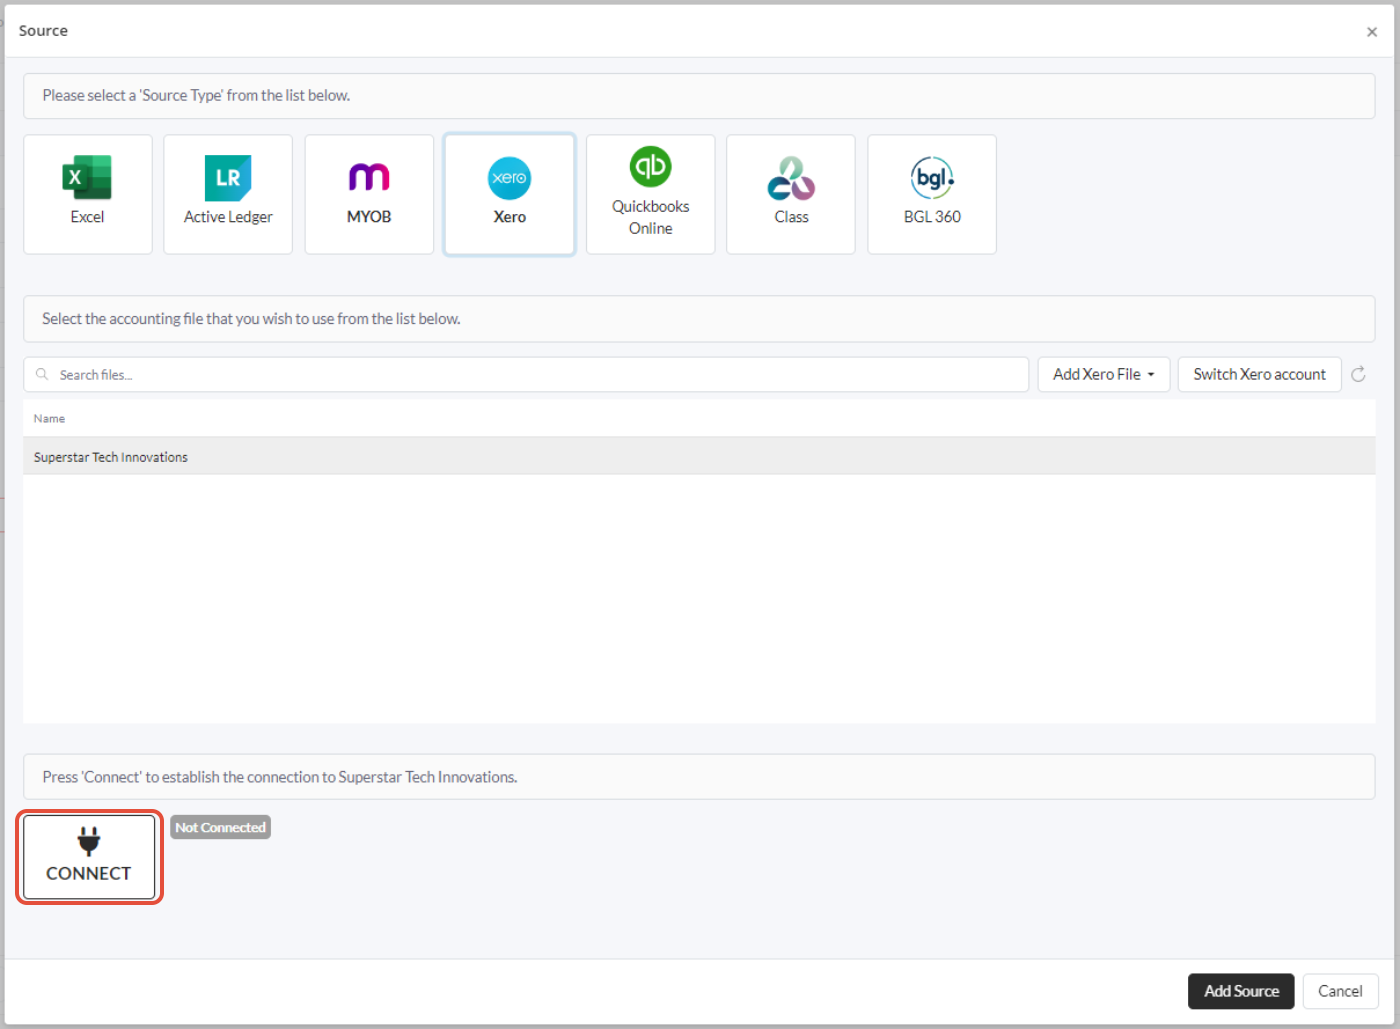This screenshot has height=1029, width=1400.
Task: Click the Not Connected status badge
Action: [220, 827]
